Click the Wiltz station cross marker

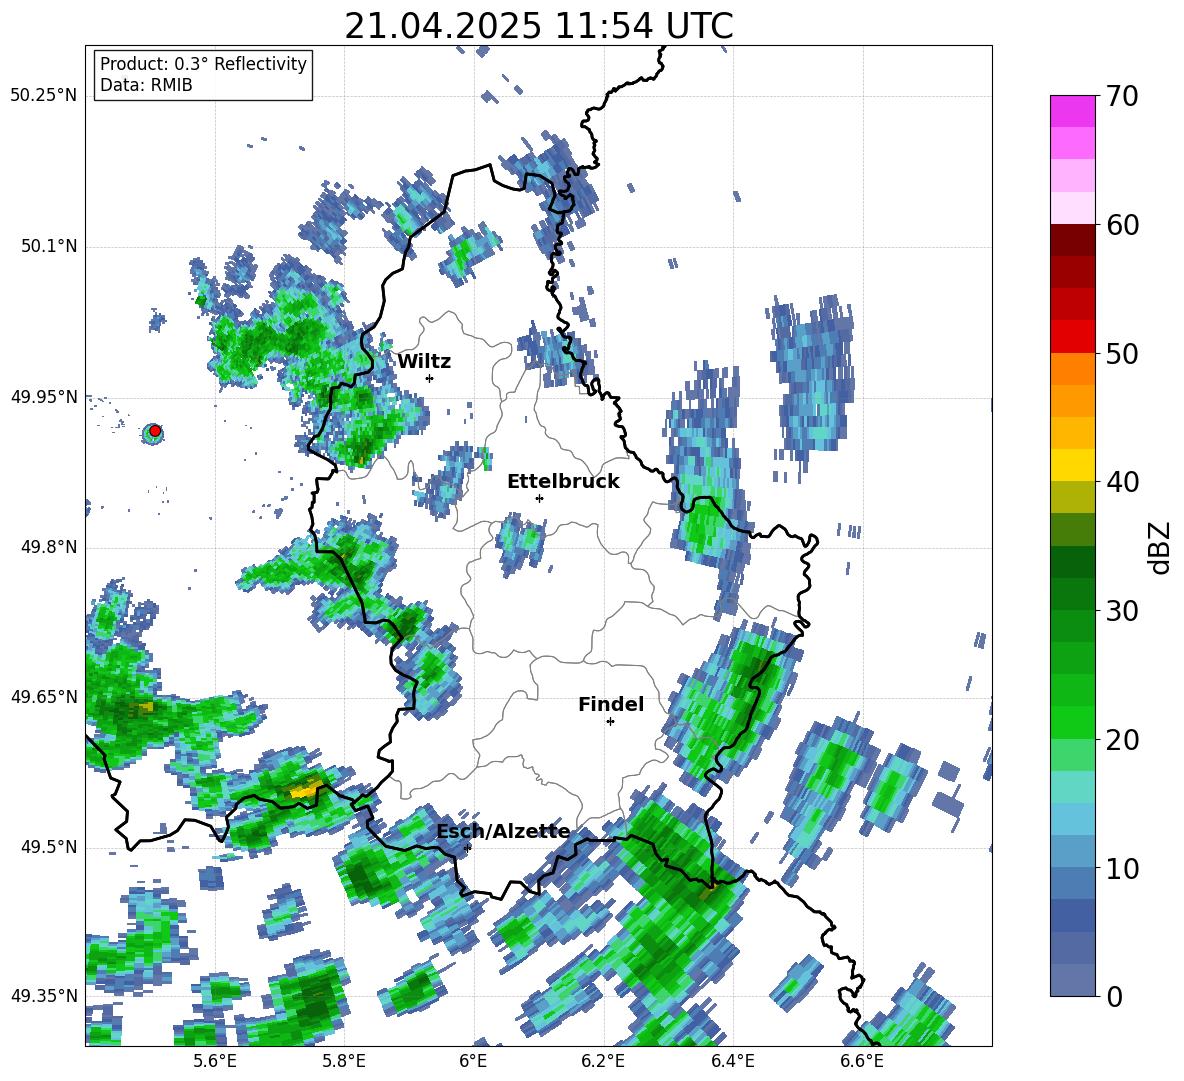430,378
